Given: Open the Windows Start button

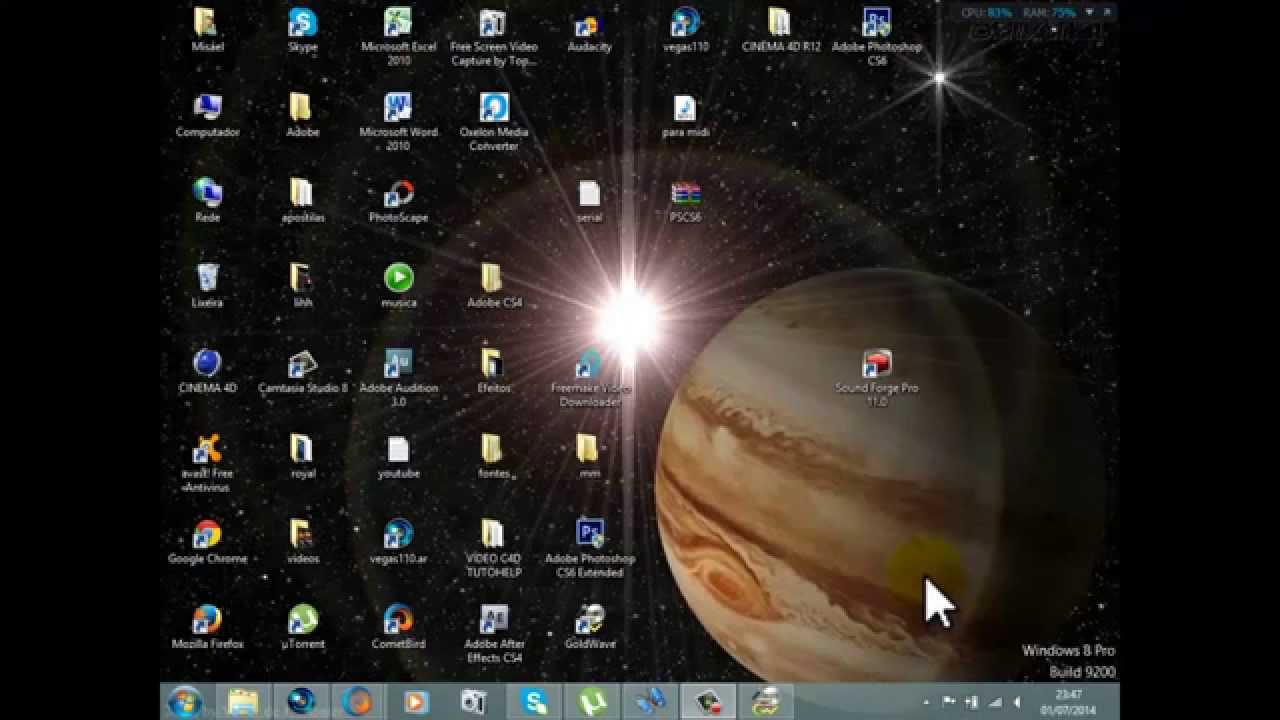Looking at the screenshot, I should pyautogui.click(x=185, y=702).
